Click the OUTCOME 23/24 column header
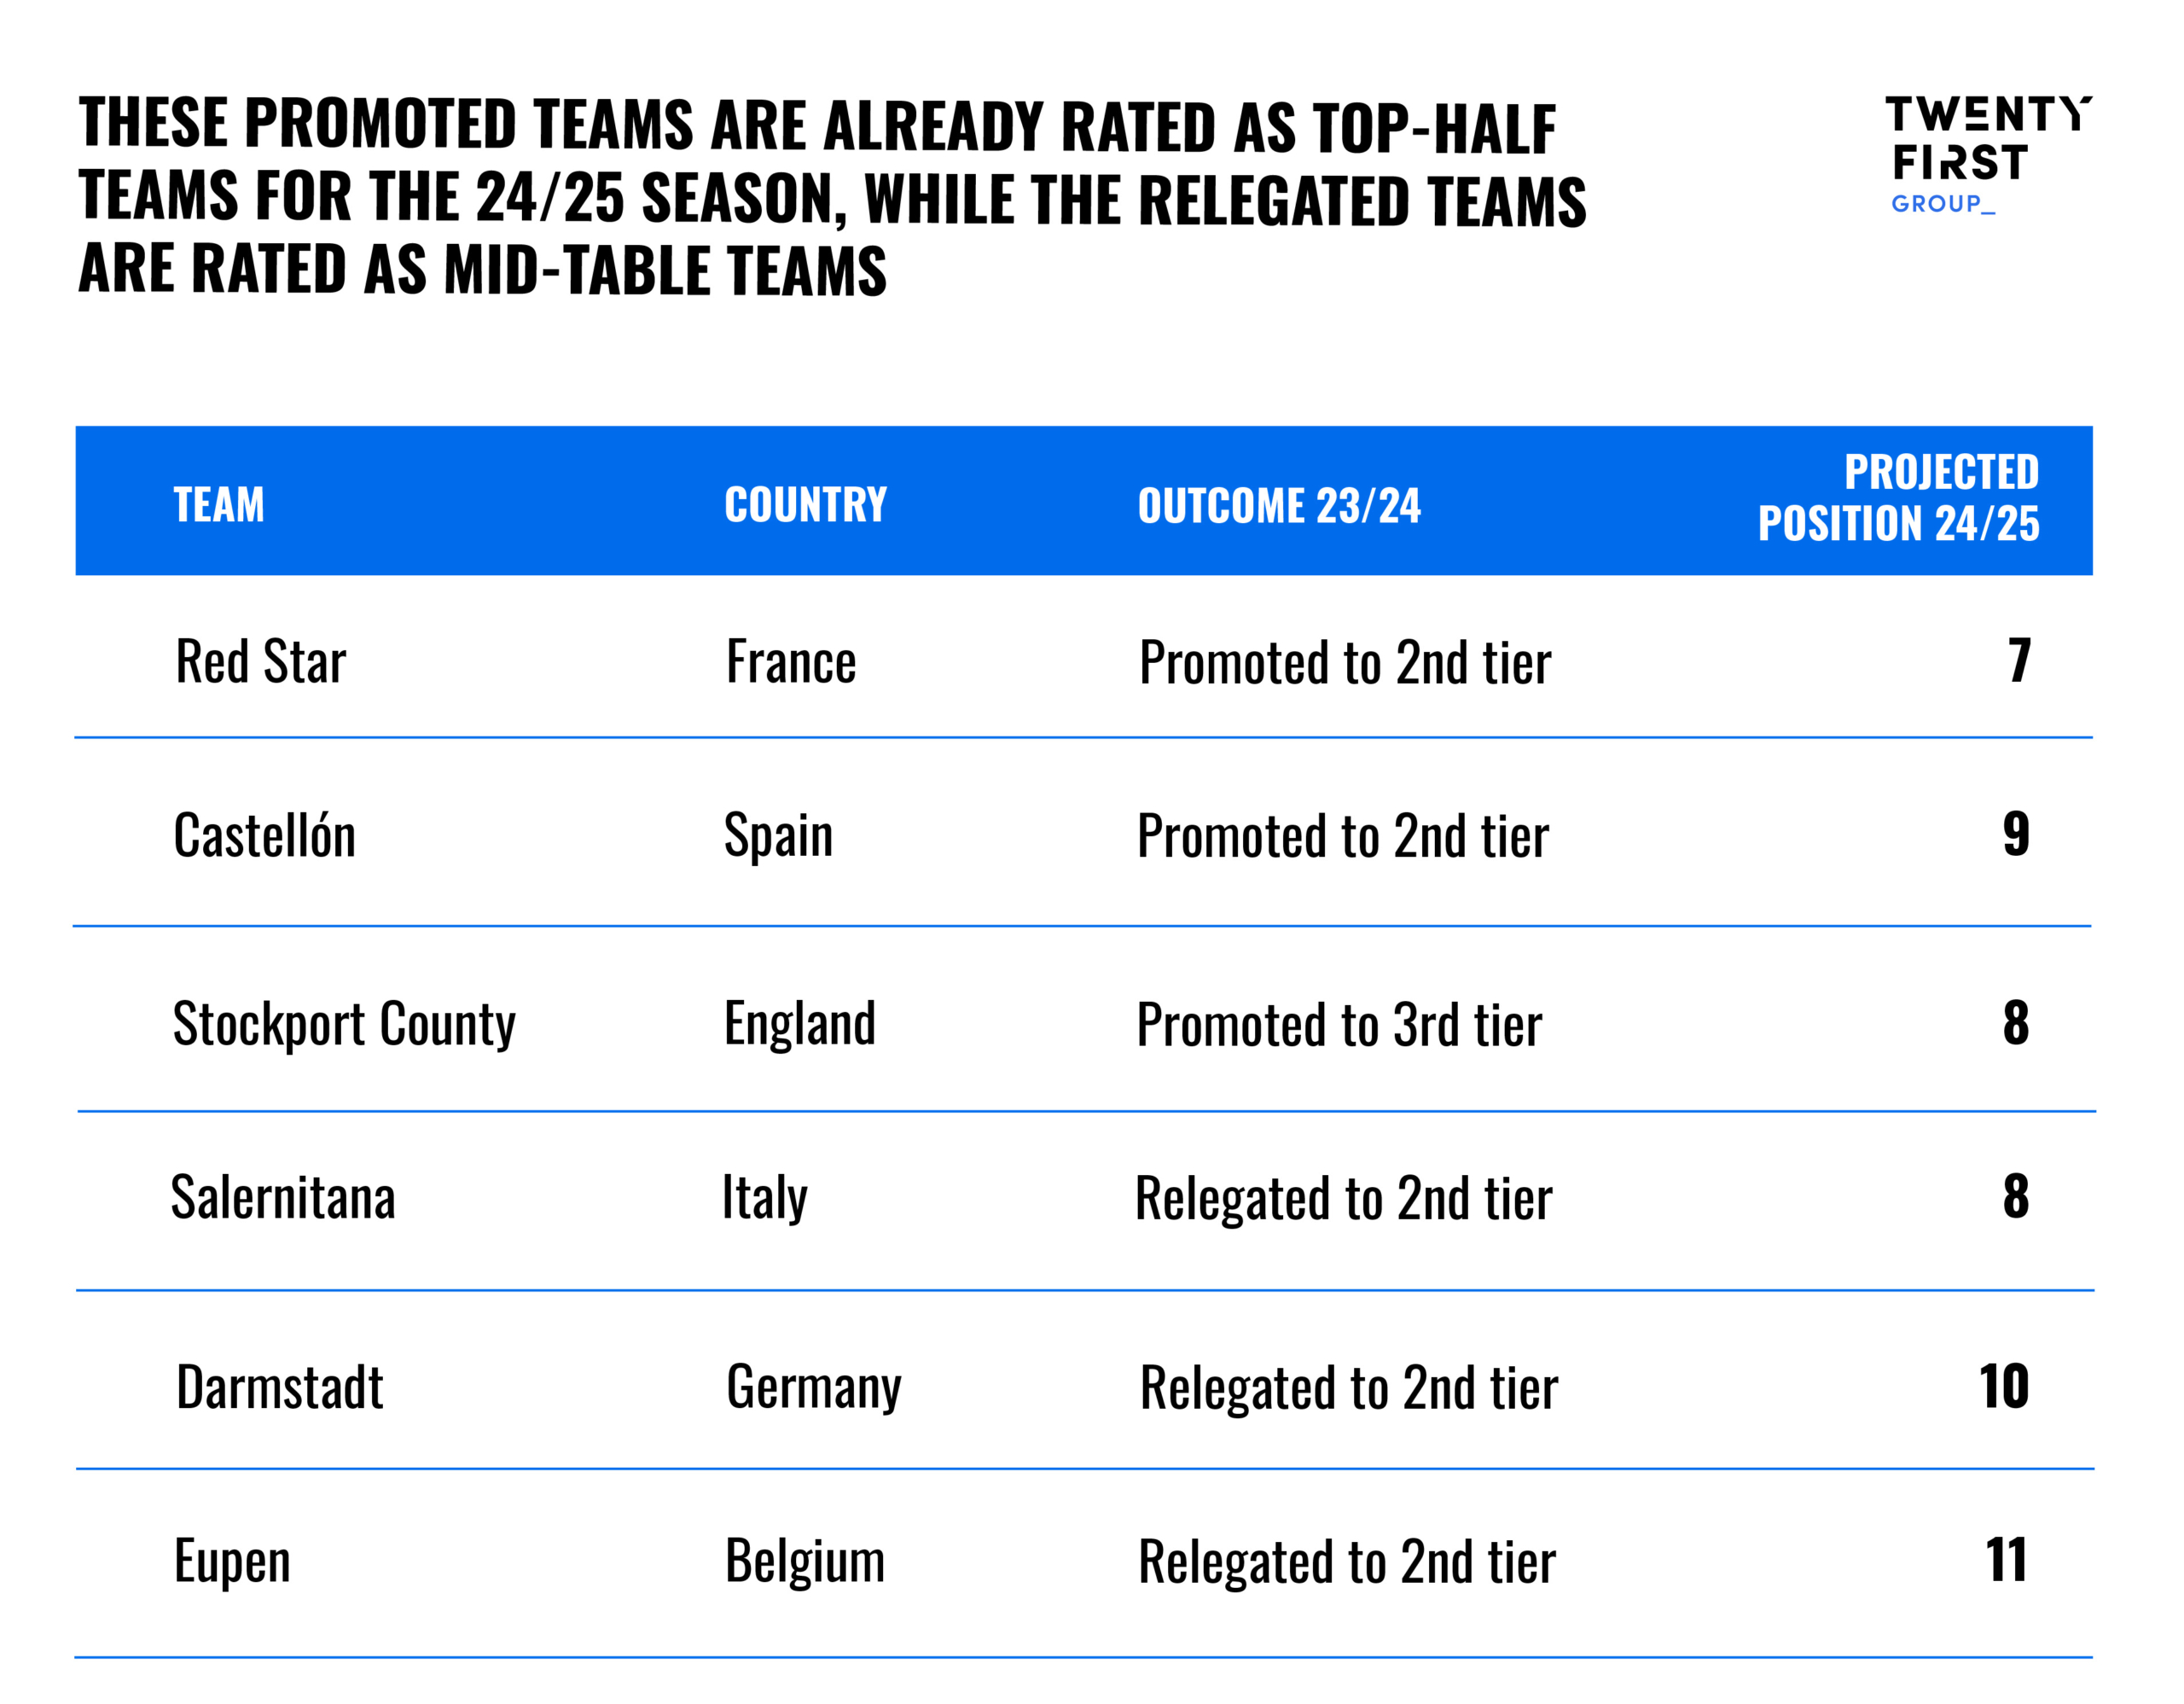This screenshot has height=1704, width=2184. [x=1278, y=506]
